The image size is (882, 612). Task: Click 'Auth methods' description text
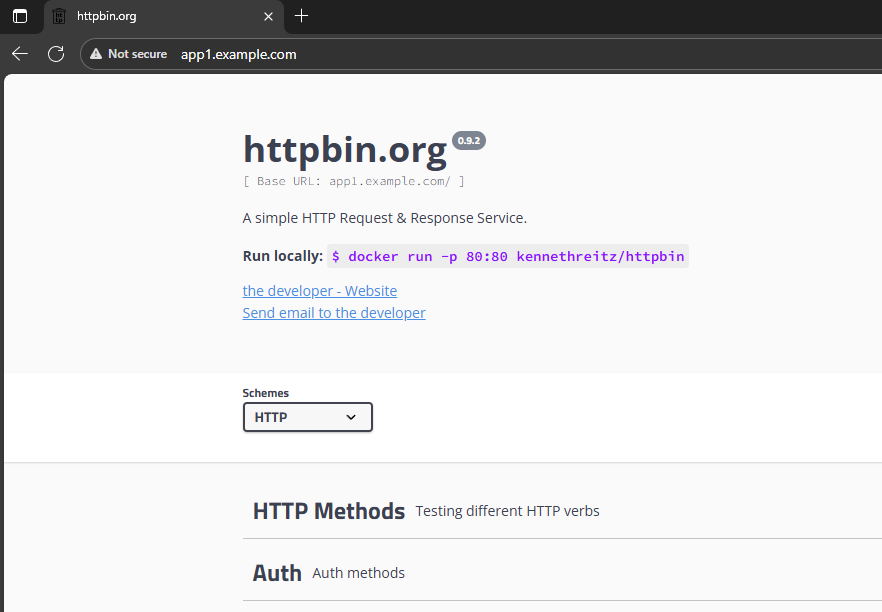[x=358, y=573]
